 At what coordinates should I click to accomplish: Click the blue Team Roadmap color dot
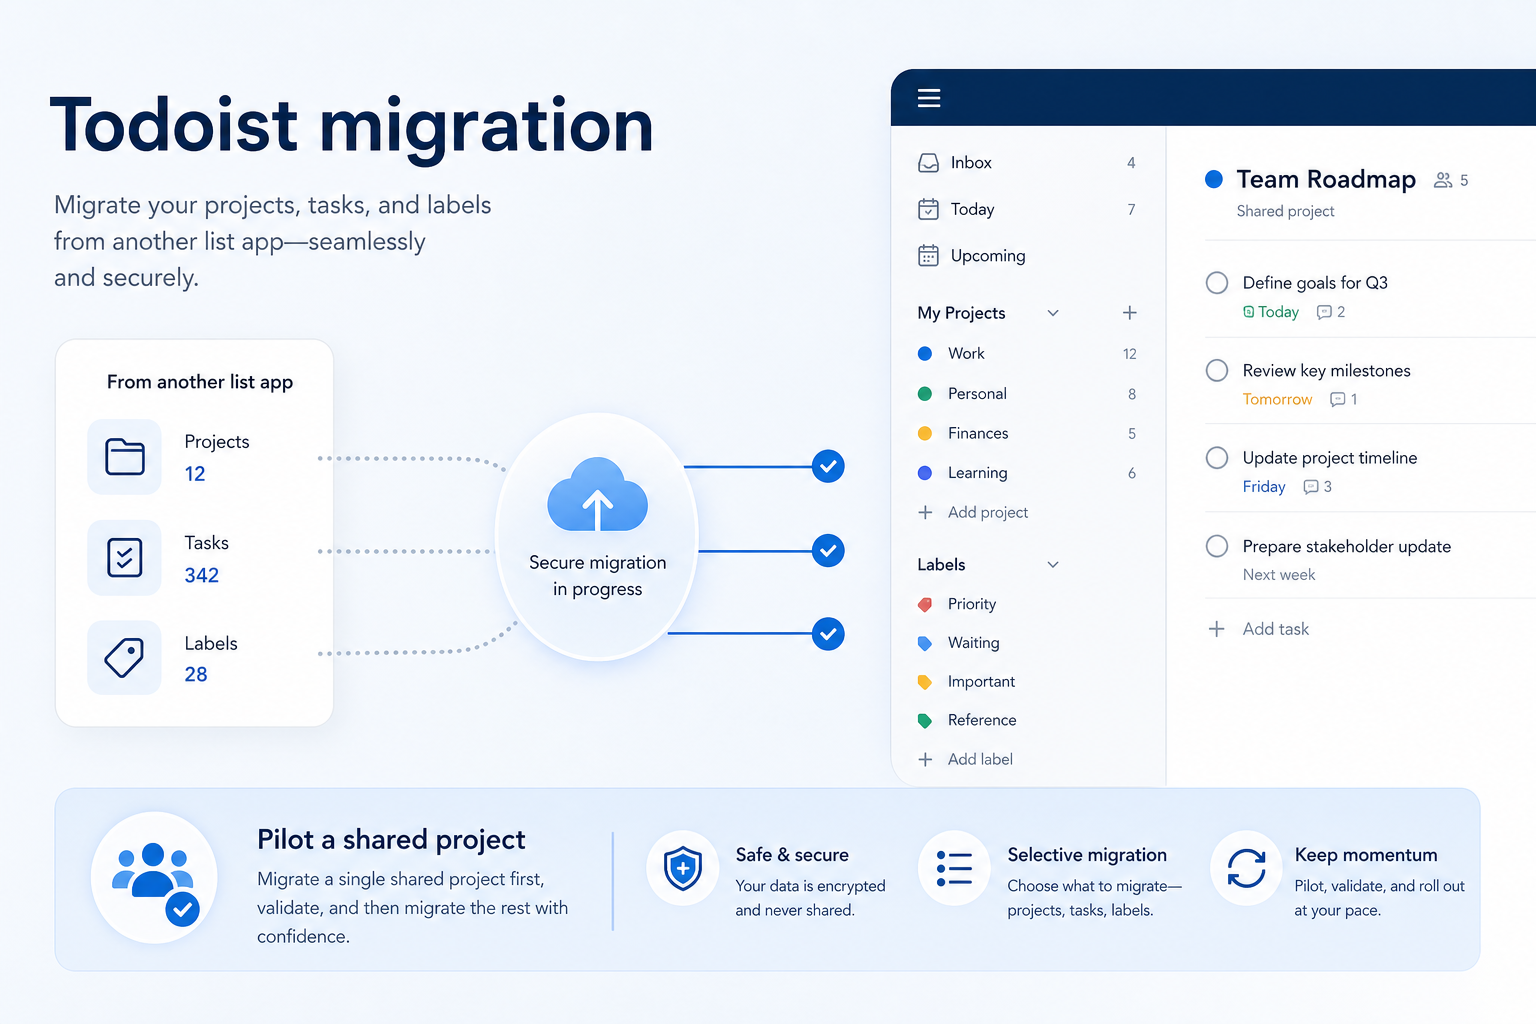[1214, 179]
